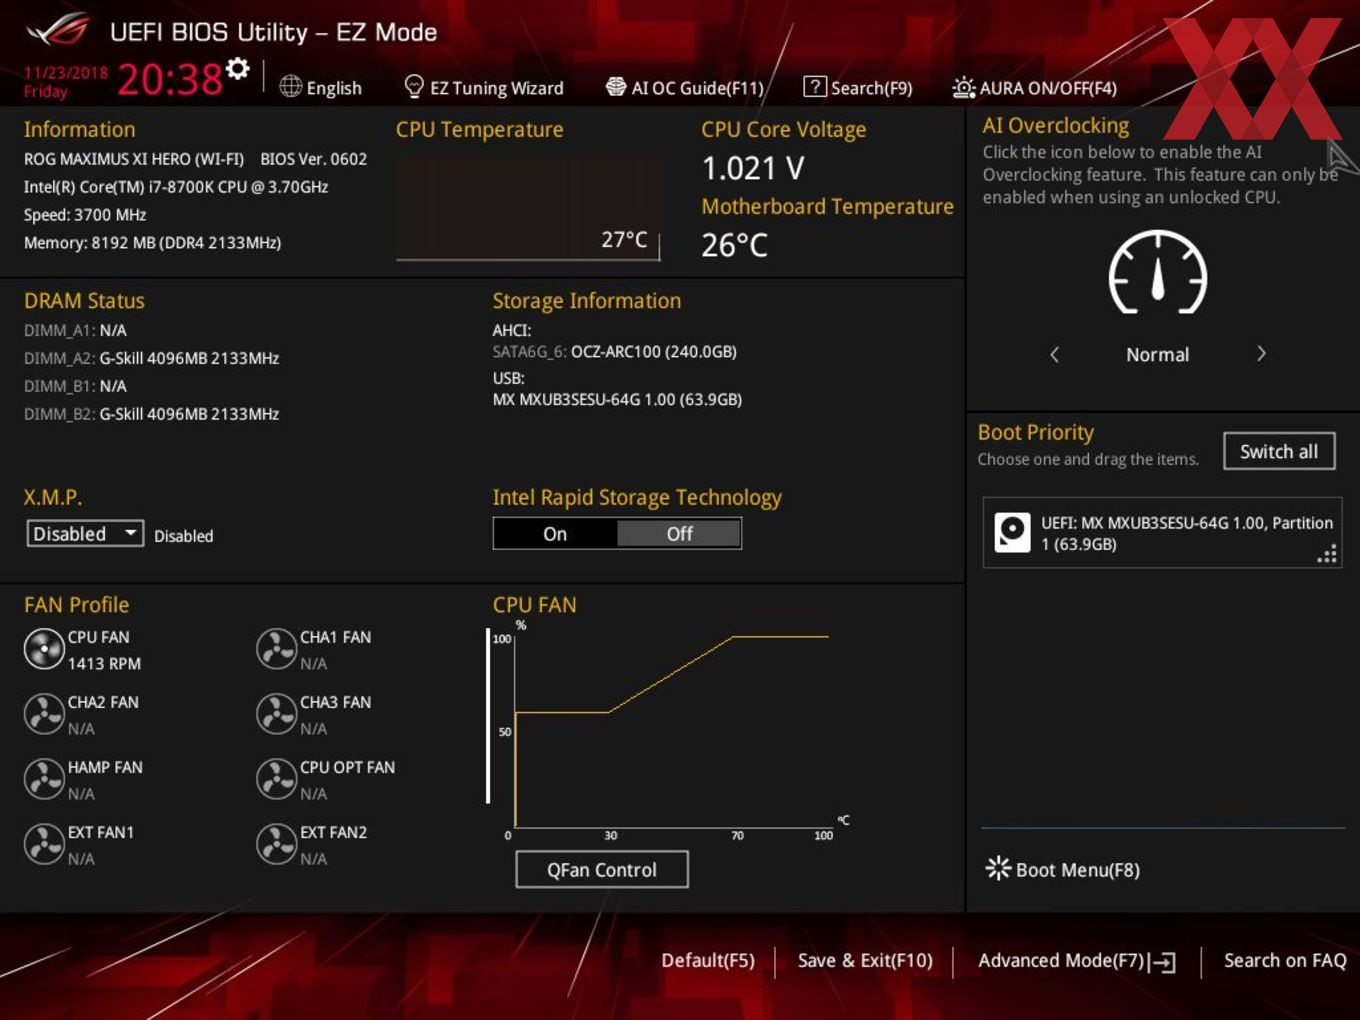Click the MX MXUB3SESU-64G USB storage entry
This screenshot has height=1020, width=1360.
pos(617,399)
